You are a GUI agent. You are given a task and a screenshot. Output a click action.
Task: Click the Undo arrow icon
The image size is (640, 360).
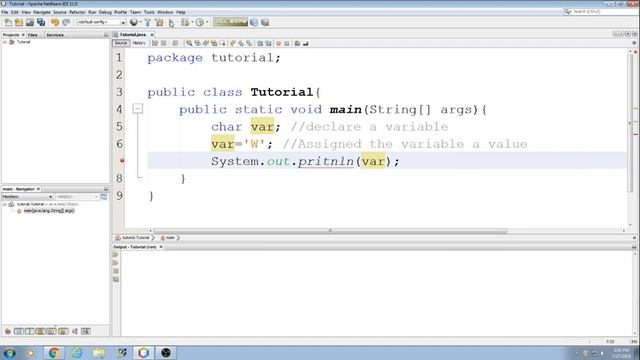pos(55,22)
